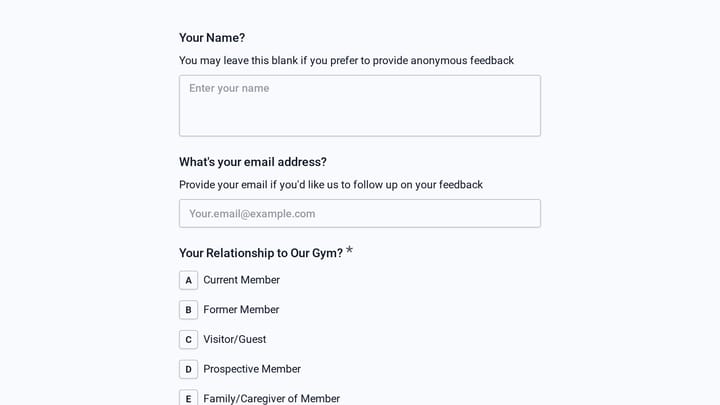Click the What's your email address? label
Screen dimensions: 720x405
(x=253, y=162)
